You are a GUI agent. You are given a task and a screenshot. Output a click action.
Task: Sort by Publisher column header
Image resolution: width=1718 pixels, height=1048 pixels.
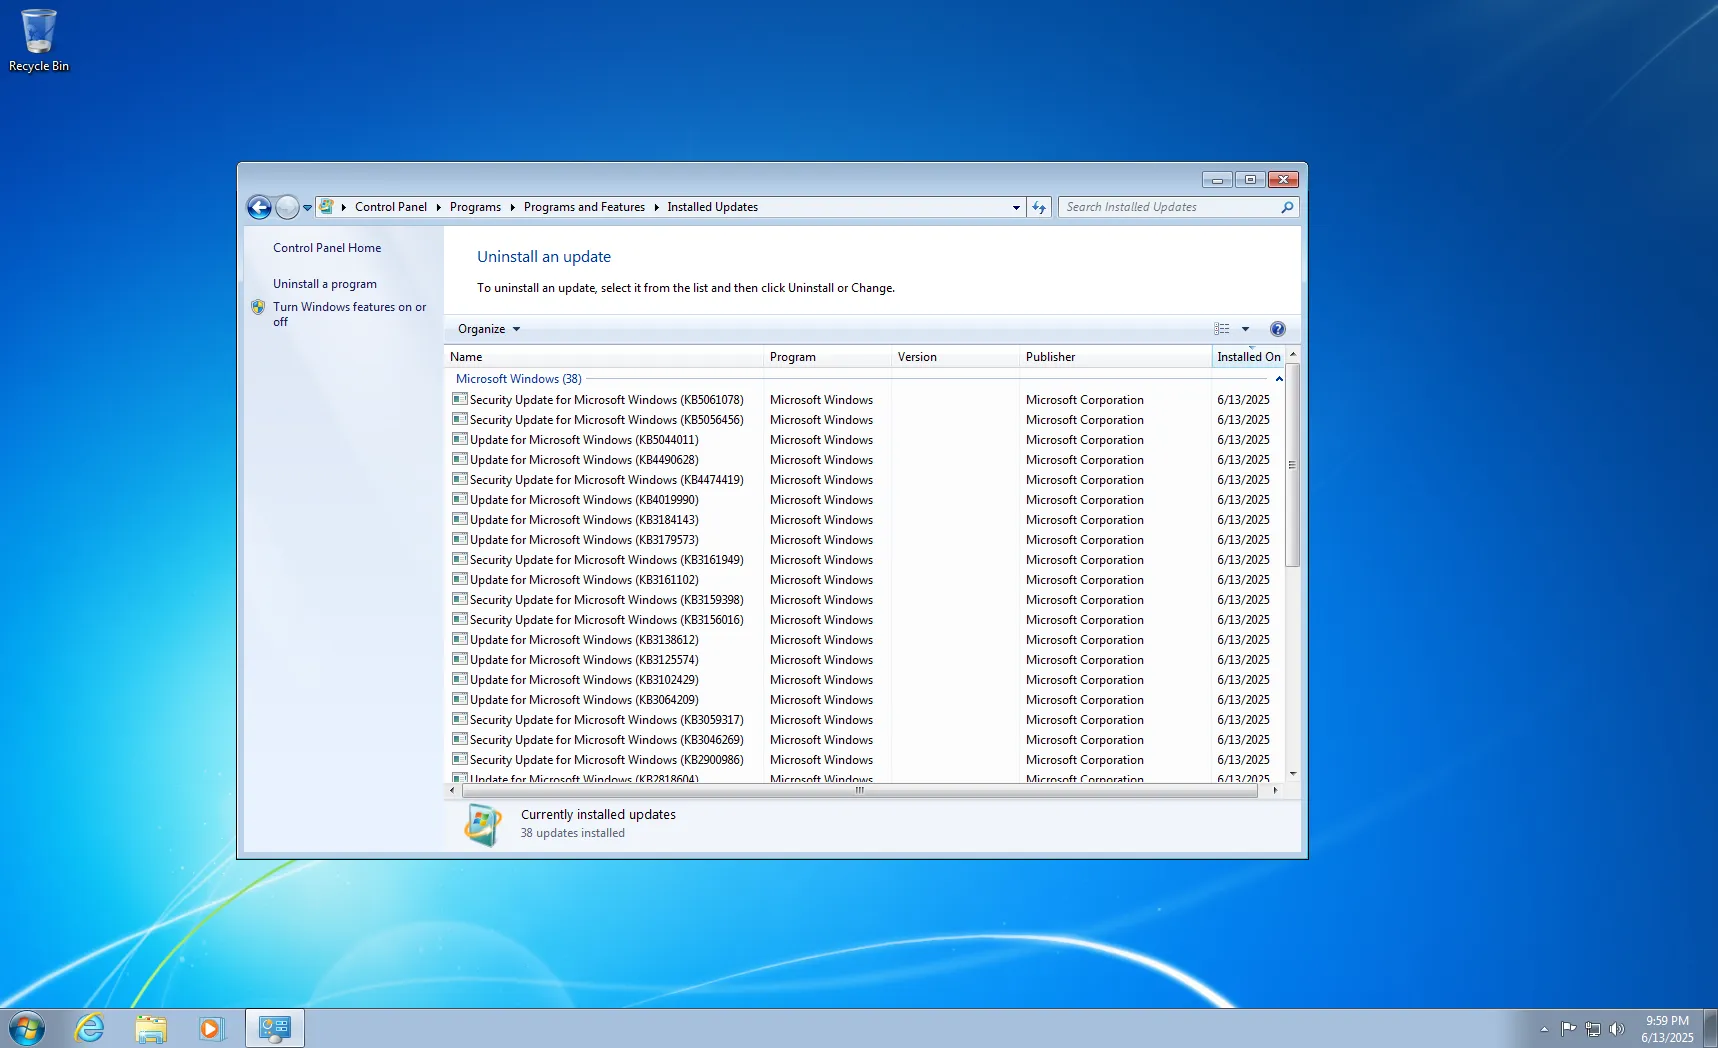(x=1115, y=357)
